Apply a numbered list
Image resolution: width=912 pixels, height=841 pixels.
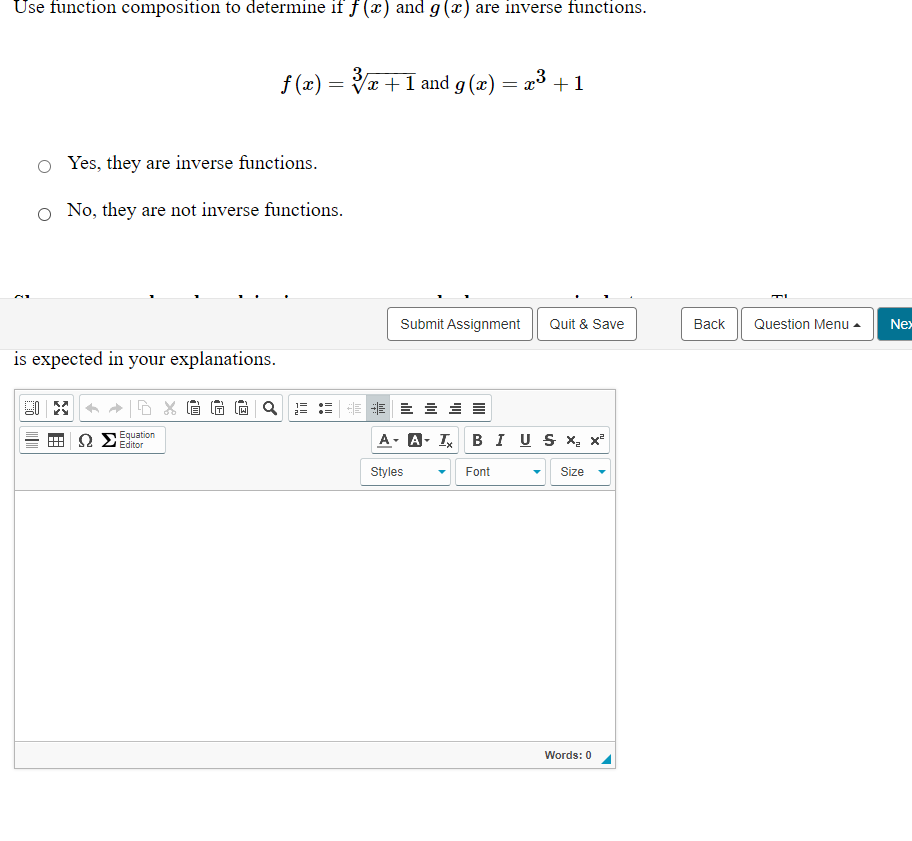(300, 408)
